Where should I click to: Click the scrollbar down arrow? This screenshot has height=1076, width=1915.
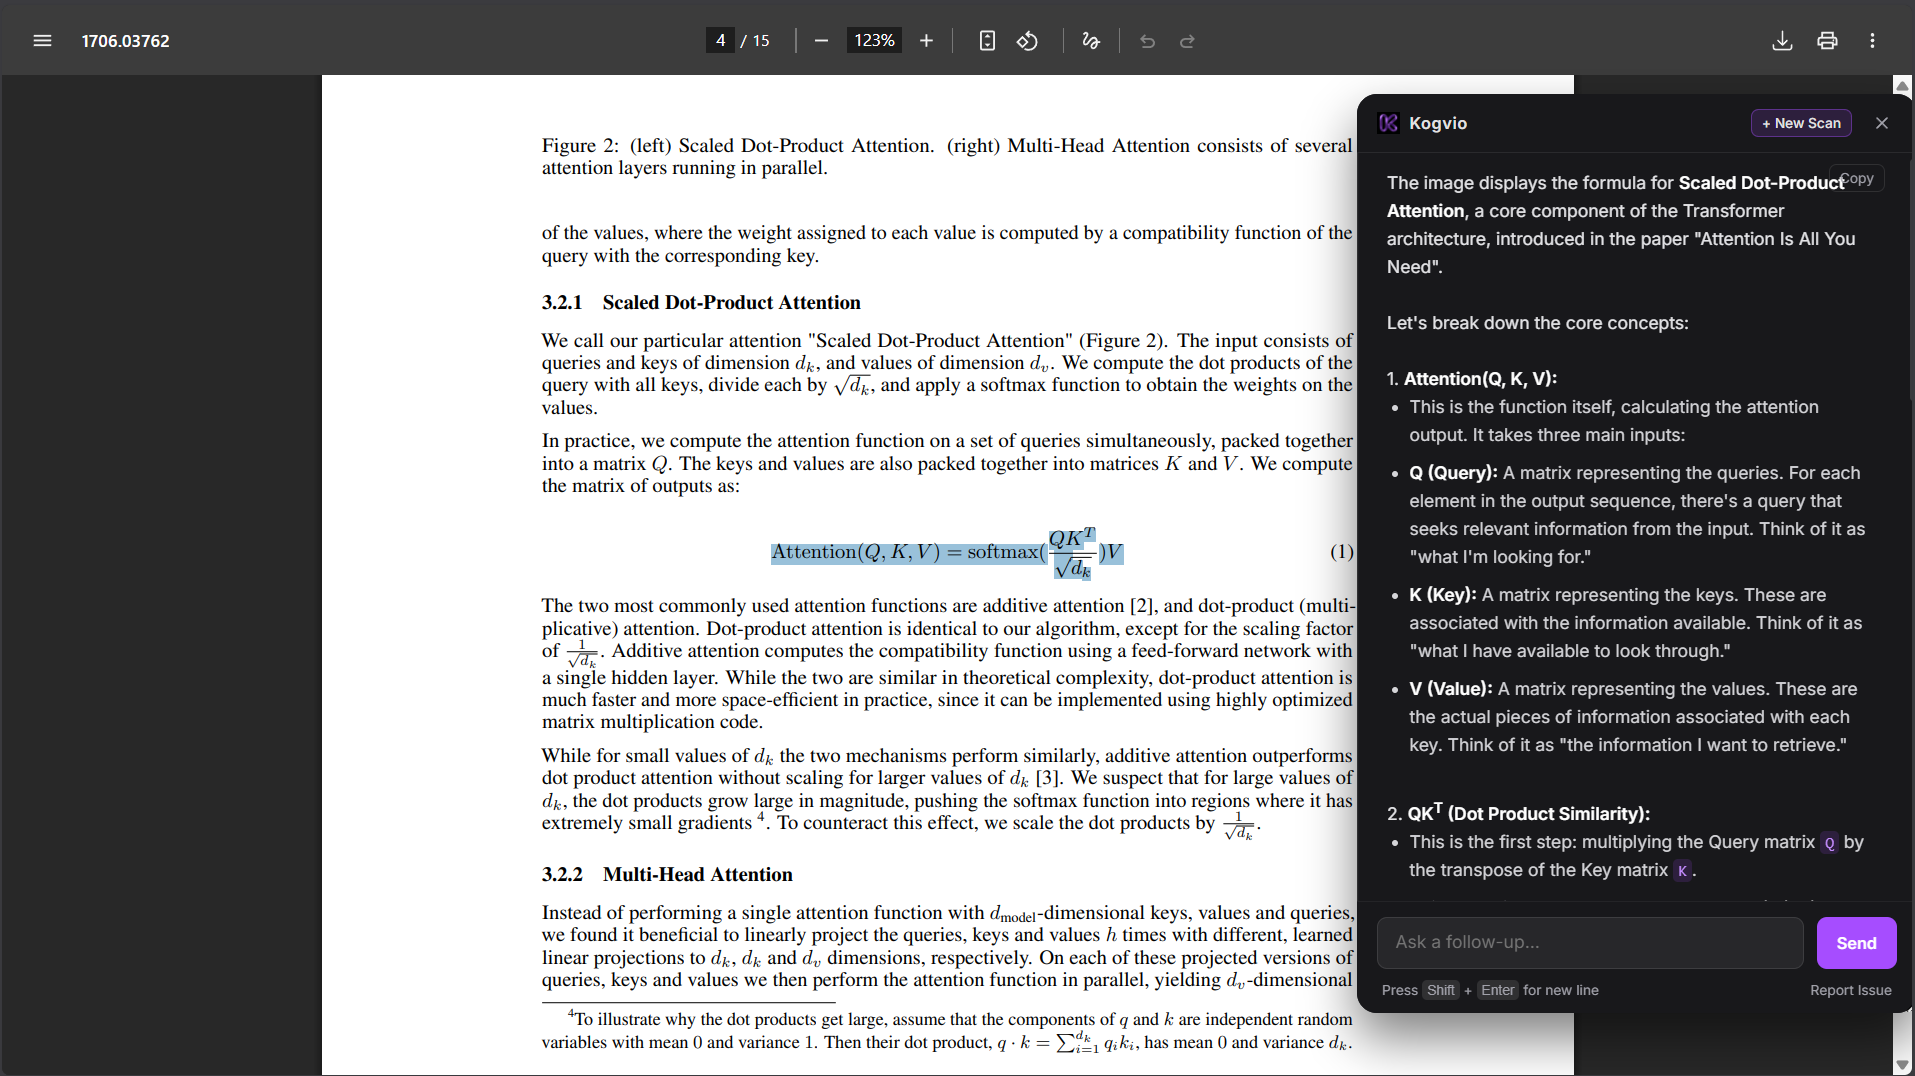(x=1902, y=1065)
